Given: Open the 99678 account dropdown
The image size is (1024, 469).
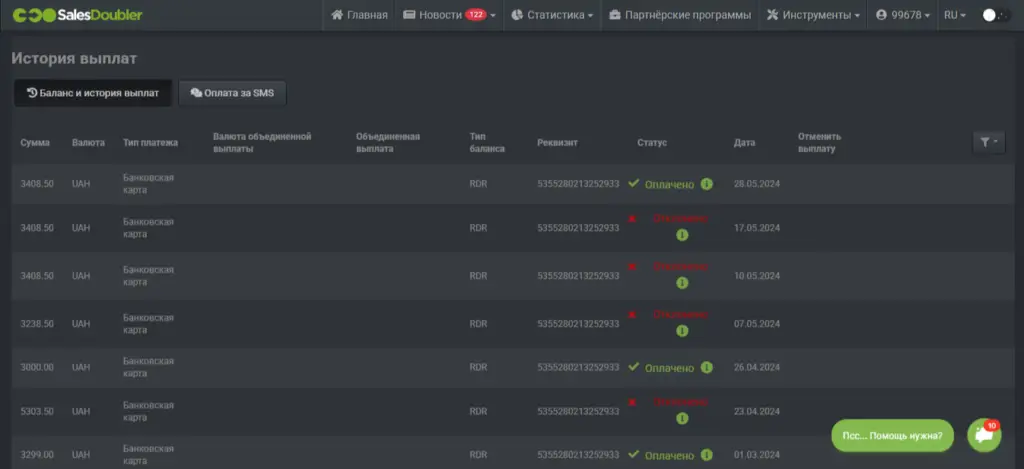Looking at the screenshot, I should [903, 15].
